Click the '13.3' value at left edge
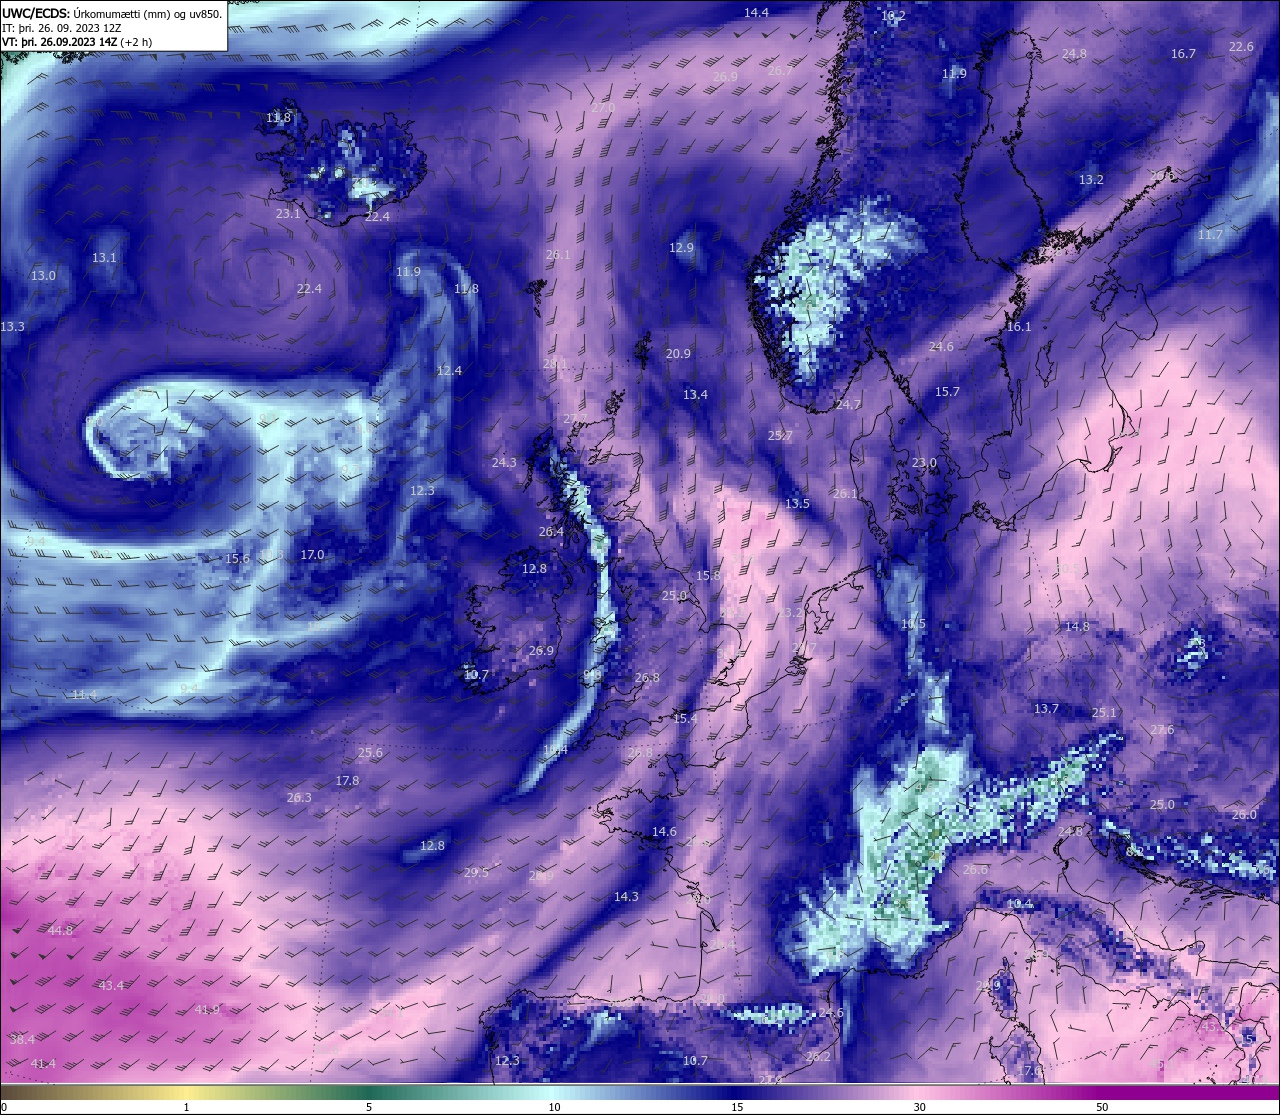 click(12, 327)
